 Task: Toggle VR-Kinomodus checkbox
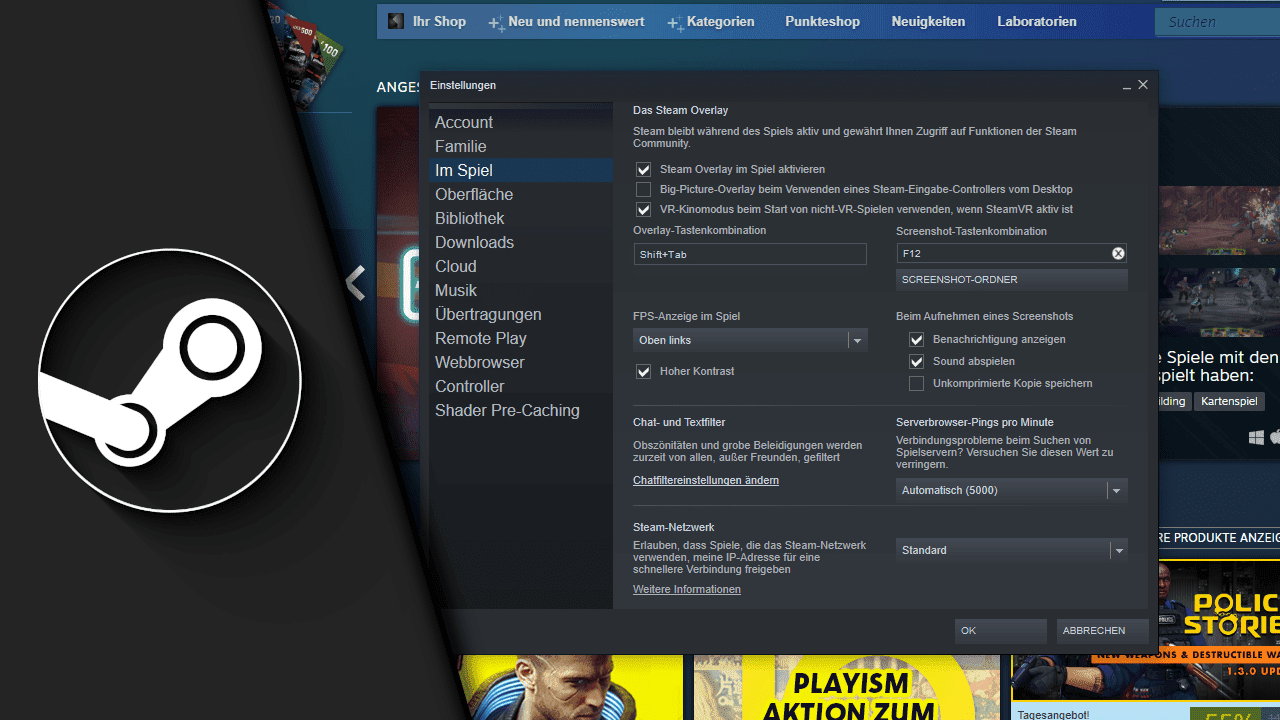pos(643,210)
